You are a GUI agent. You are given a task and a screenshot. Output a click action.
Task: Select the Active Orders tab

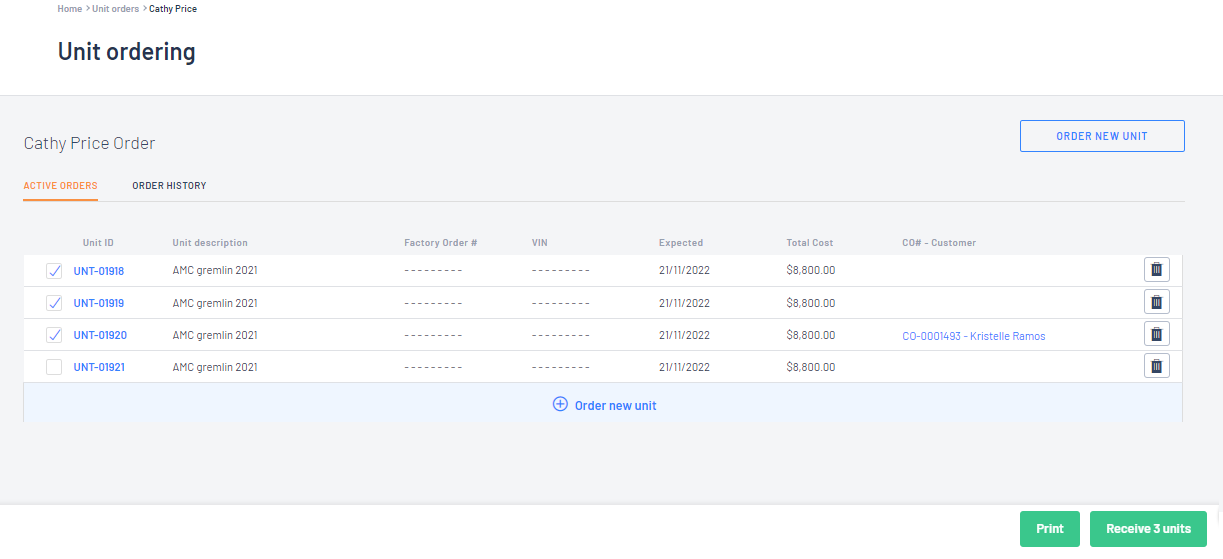coord(61,186)
